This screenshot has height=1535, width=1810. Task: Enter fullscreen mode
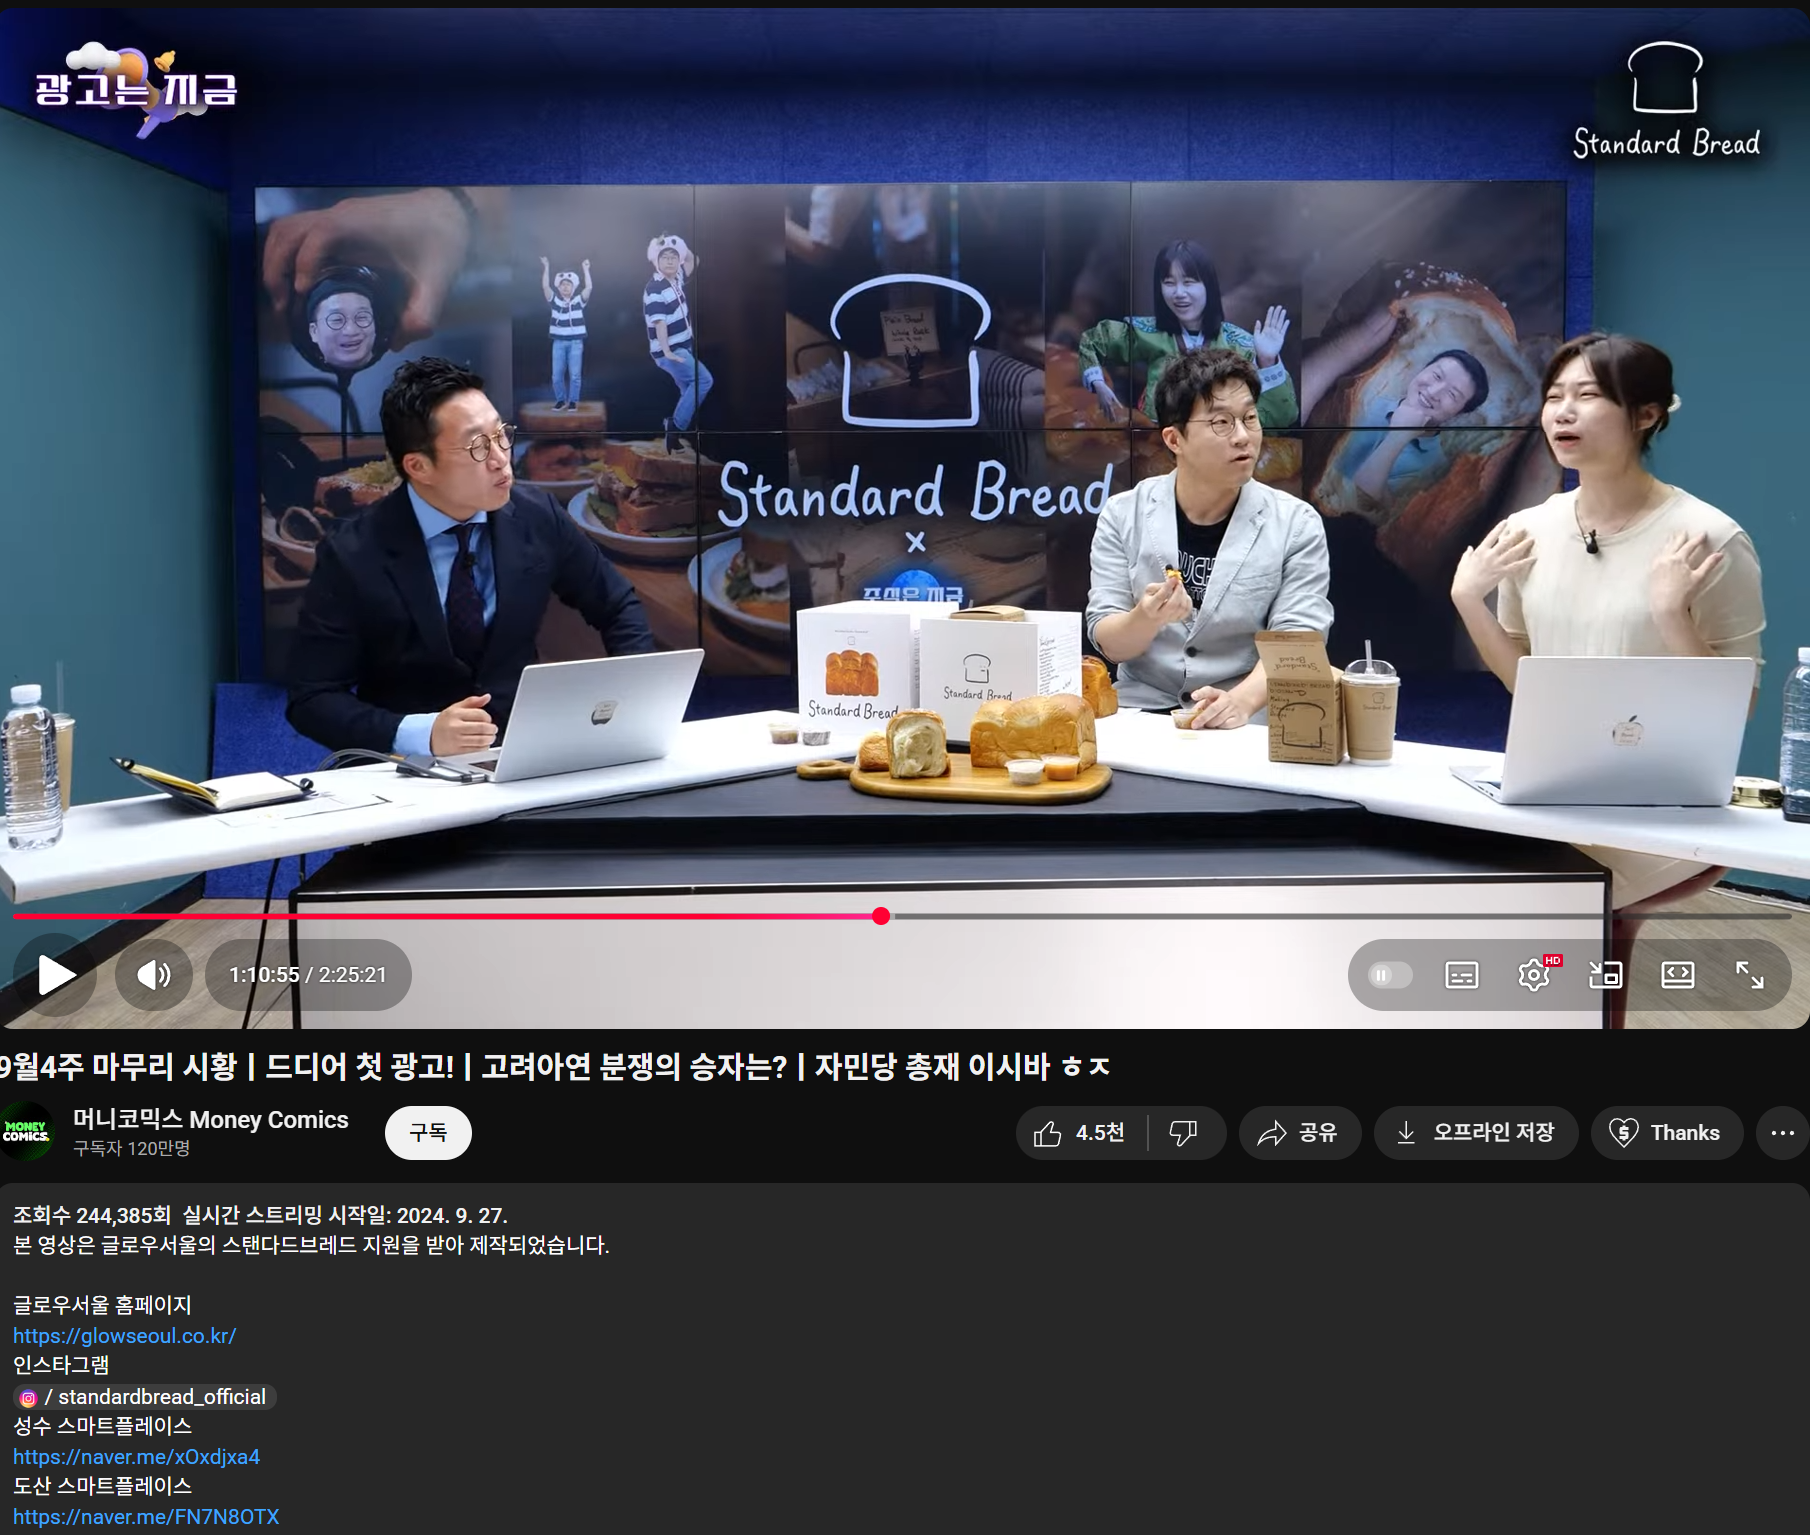[1750, 975]
